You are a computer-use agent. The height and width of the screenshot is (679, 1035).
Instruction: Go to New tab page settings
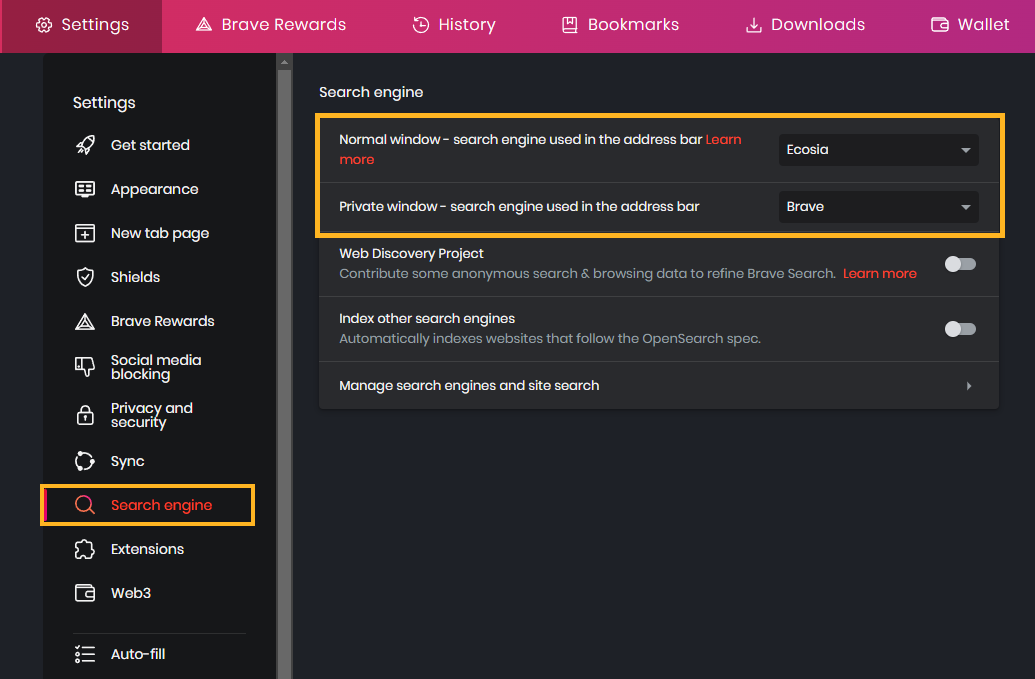[x=160, y=233]
